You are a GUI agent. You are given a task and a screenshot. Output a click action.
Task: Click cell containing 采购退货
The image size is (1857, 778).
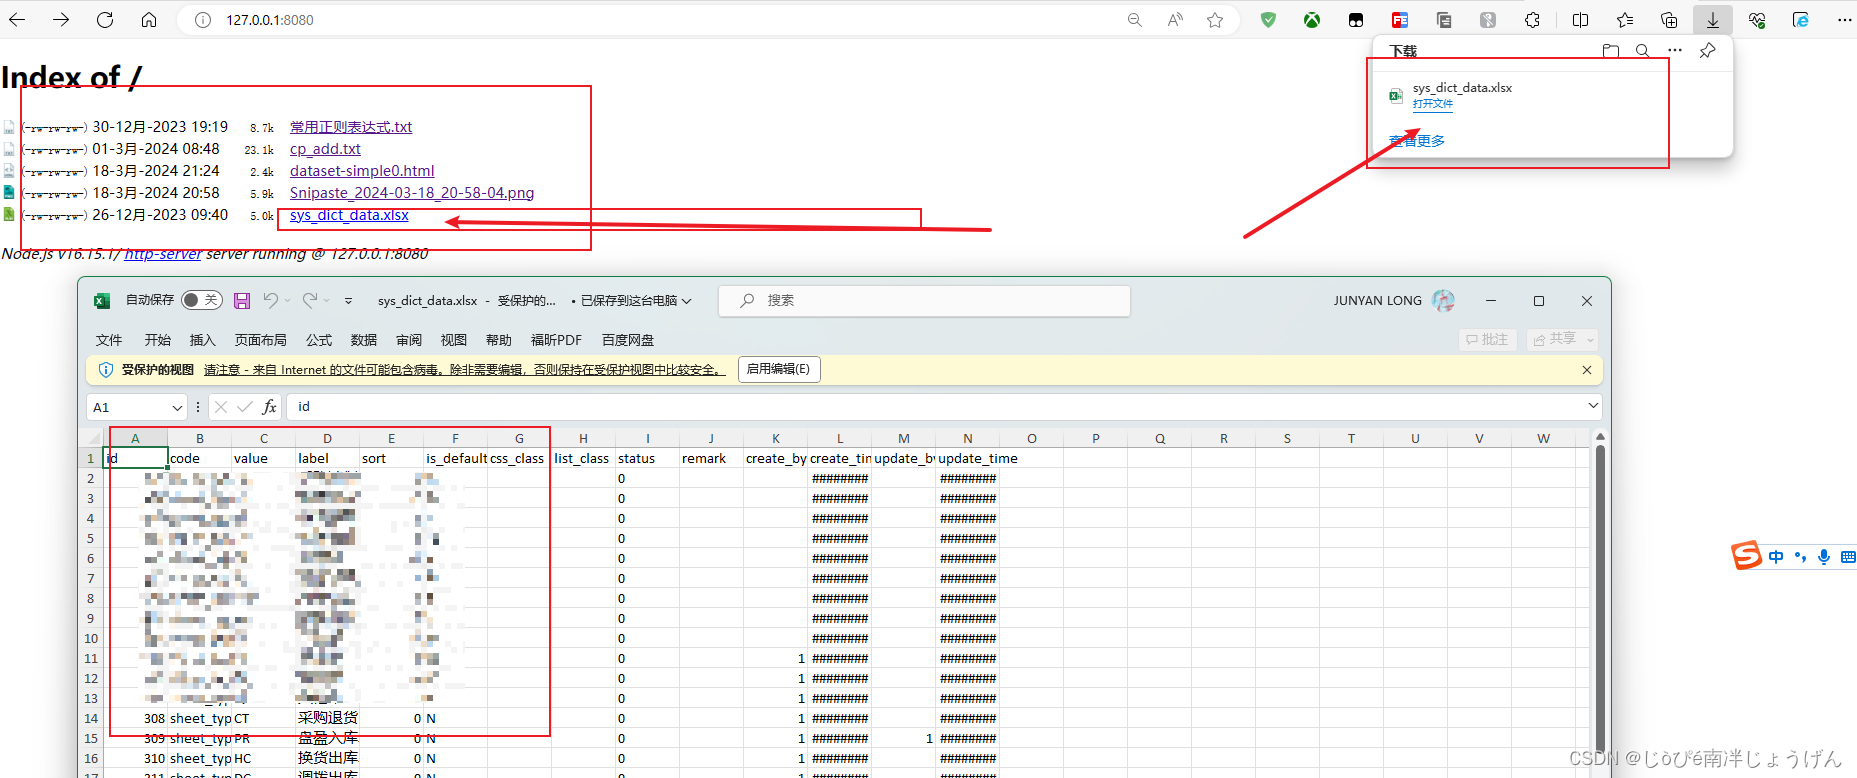[327, 718]
